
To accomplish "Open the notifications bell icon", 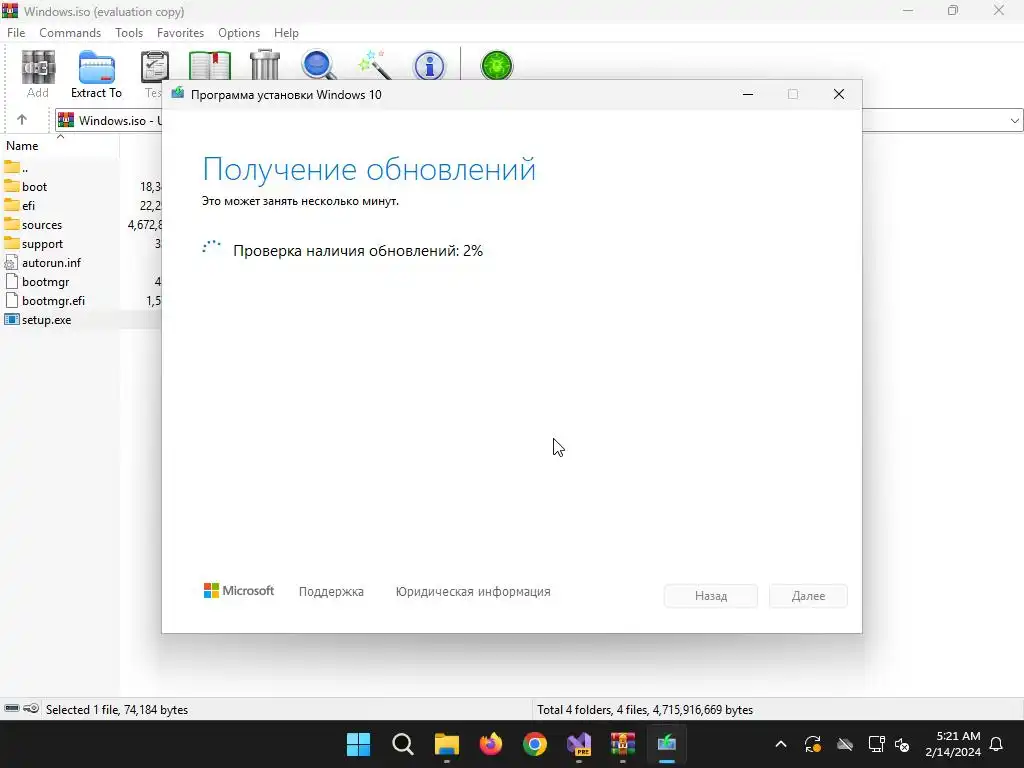I will point(997,744).
